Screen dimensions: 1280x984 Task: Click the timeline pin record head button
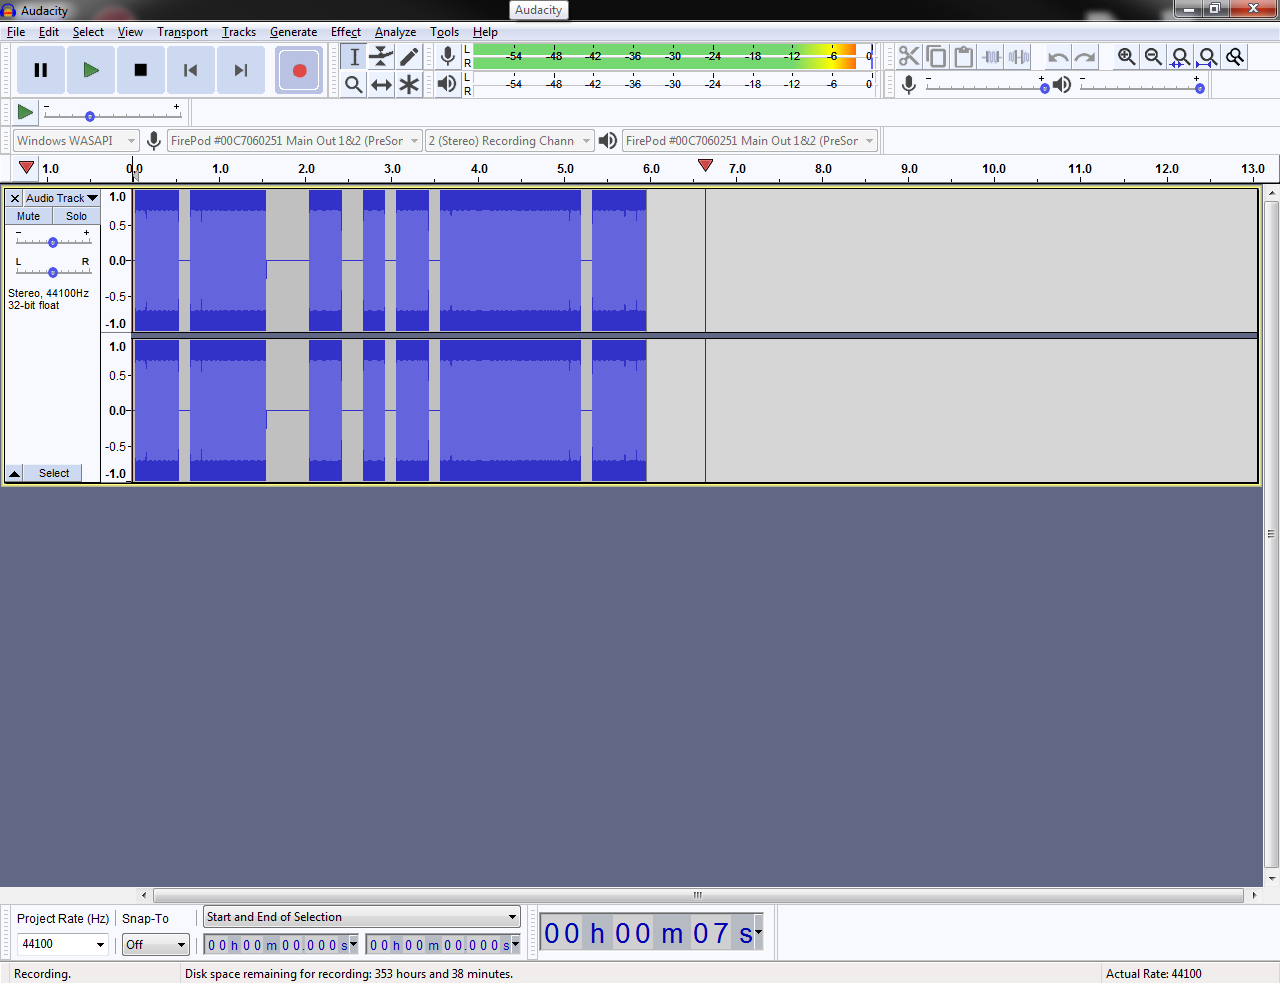(x=27, y=168)
